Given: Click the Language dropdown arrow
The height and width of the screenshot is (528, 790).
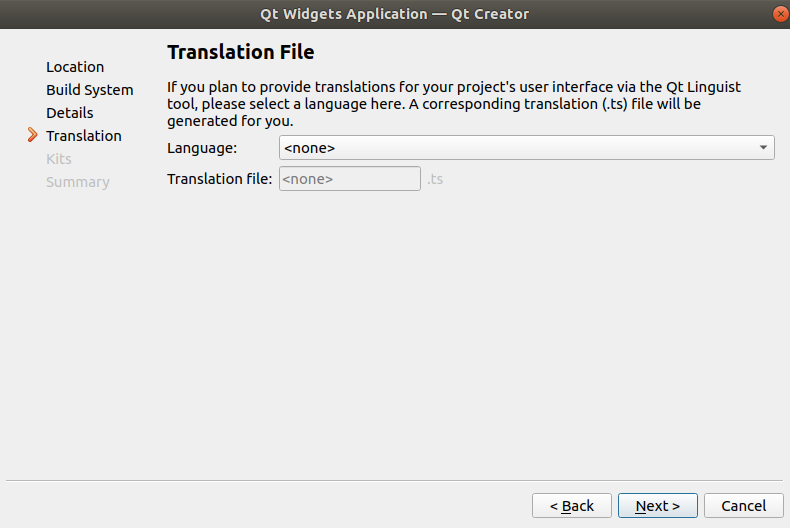Looking at the screenshot, I should 763,148.
